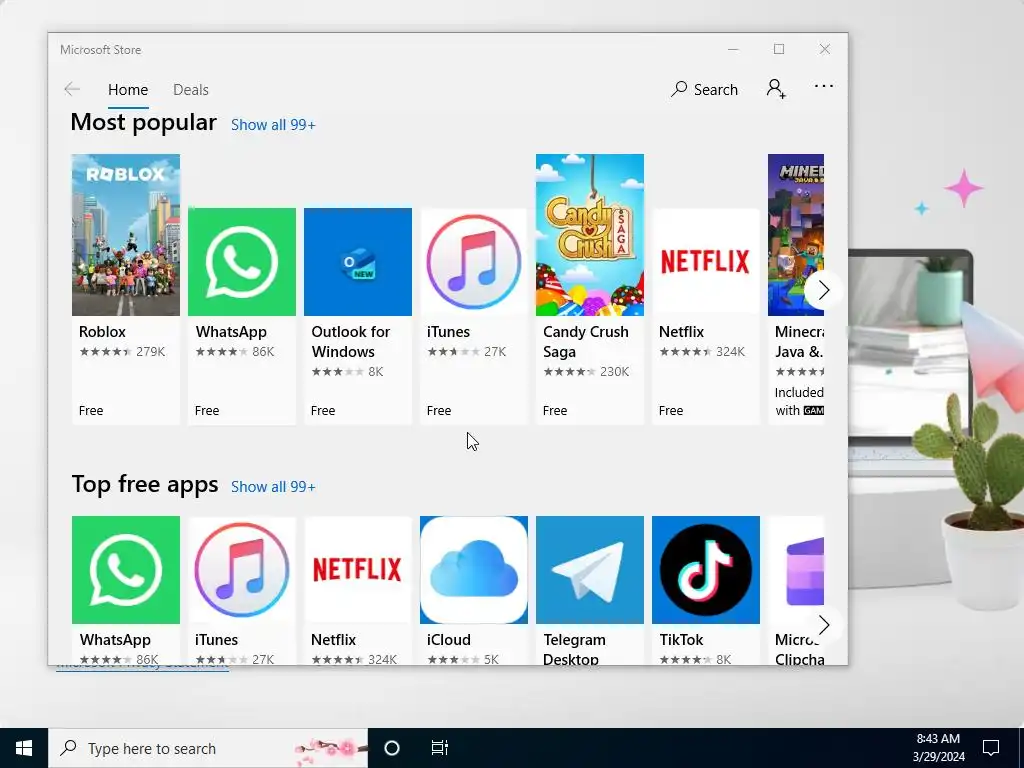1024x768 pixels.
Task: Open Cortana from the taskbar
Action: [x=392, y=748]
